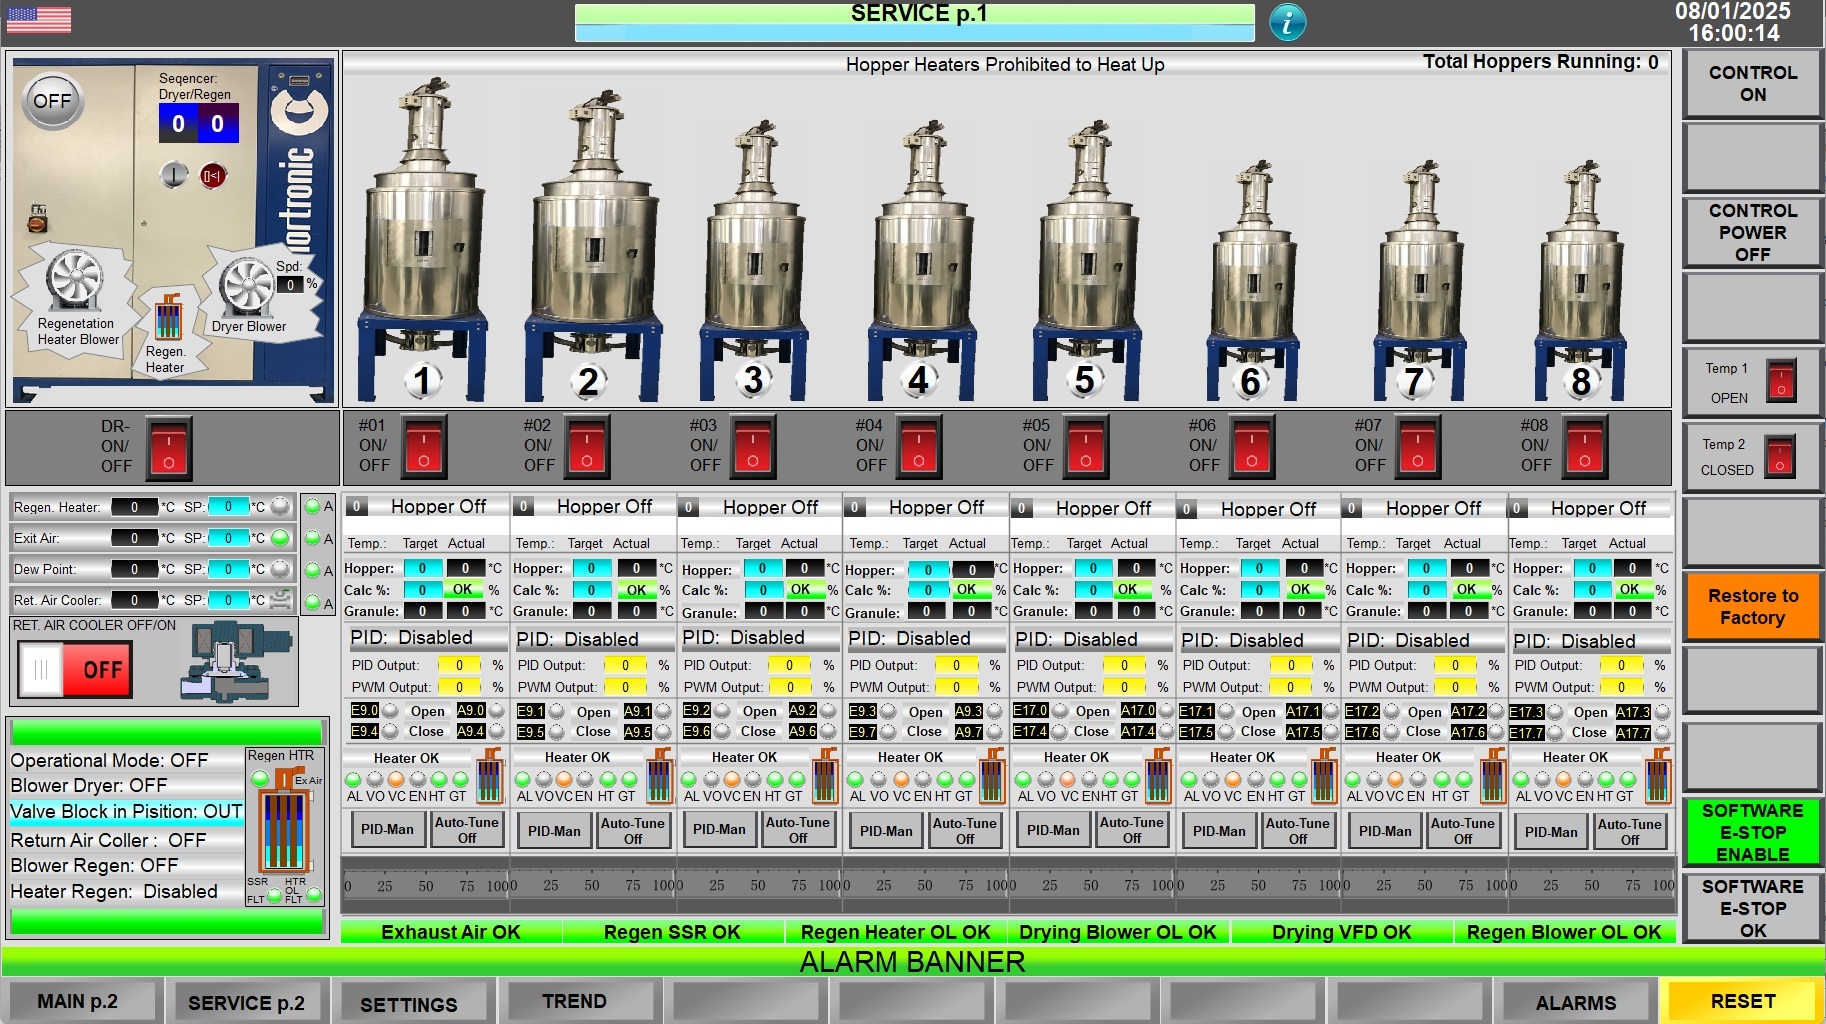Click the Regeneration Heater Blower fan icon
Viewport: 1826px width, 1024px height.
75,281
